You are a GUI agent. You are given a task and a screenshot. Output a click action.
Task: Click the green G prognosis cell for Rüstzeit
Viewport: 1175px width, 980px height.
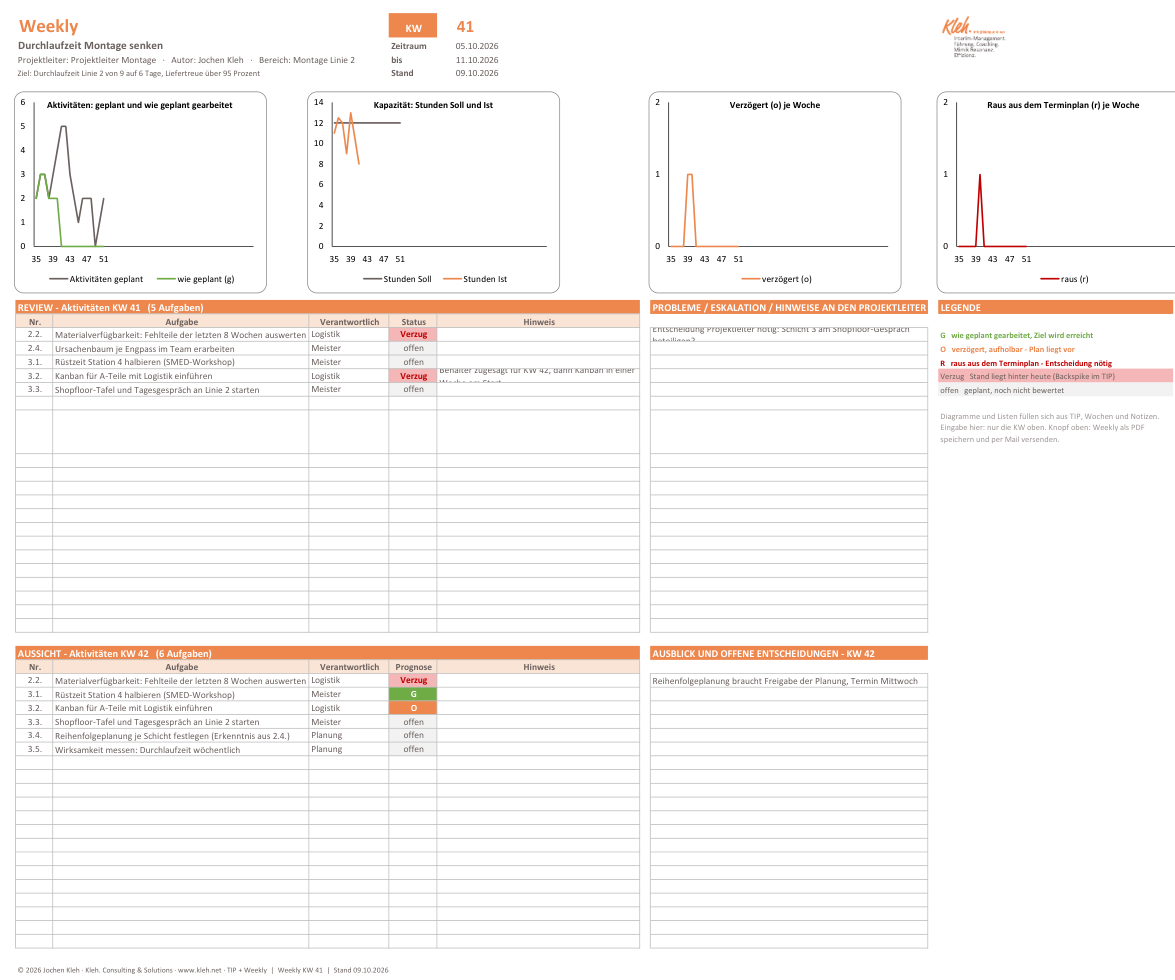pyautogui.click(x=413, y=695)
